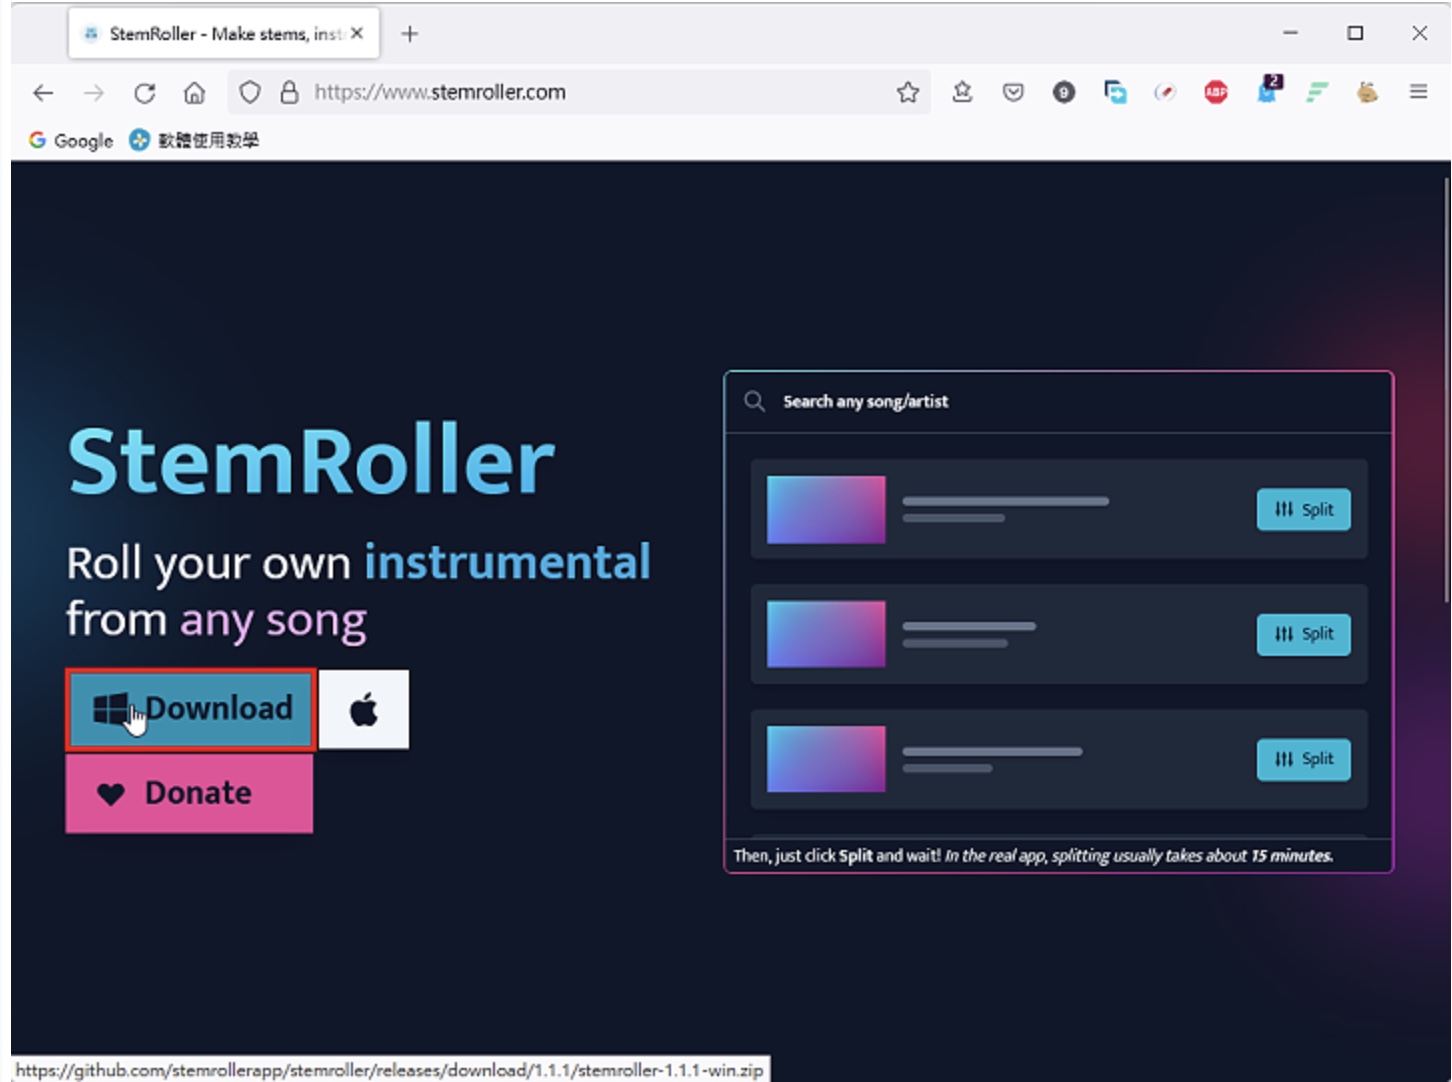Click Split on the first song result
Image resolution: width=1452 pixels, height=1082 pixels.
point(1303,510)
